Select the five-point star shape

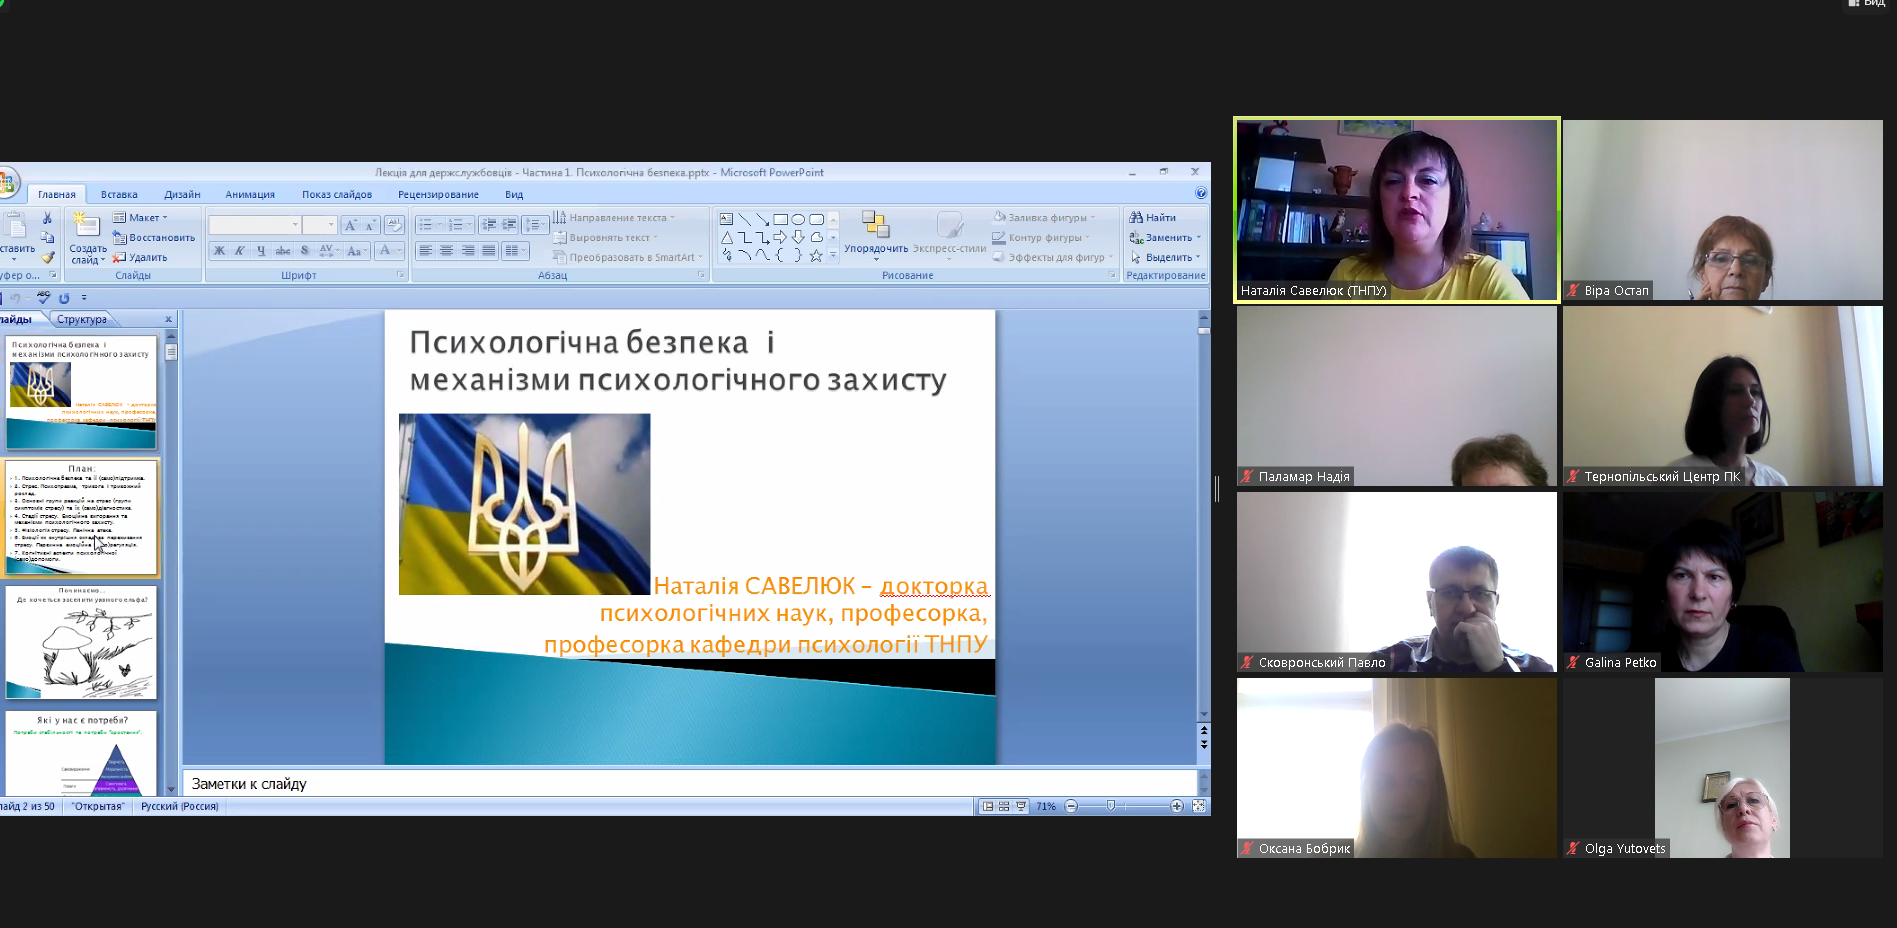point(816,256)
